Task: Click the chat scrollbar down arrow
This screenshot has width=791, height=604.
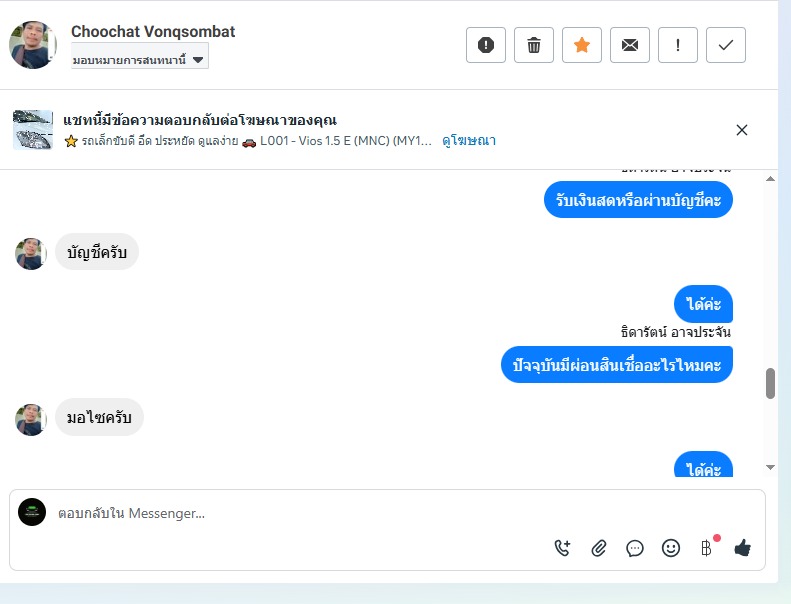Action: click(x=770, y=467)
